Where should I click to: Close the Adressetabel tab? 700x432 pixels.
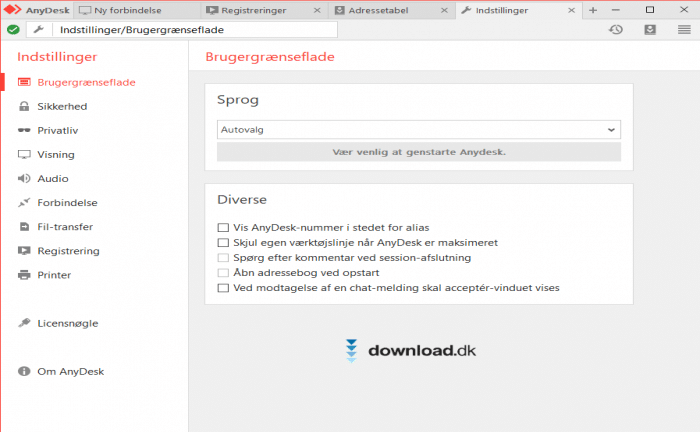tap(444, 10)
